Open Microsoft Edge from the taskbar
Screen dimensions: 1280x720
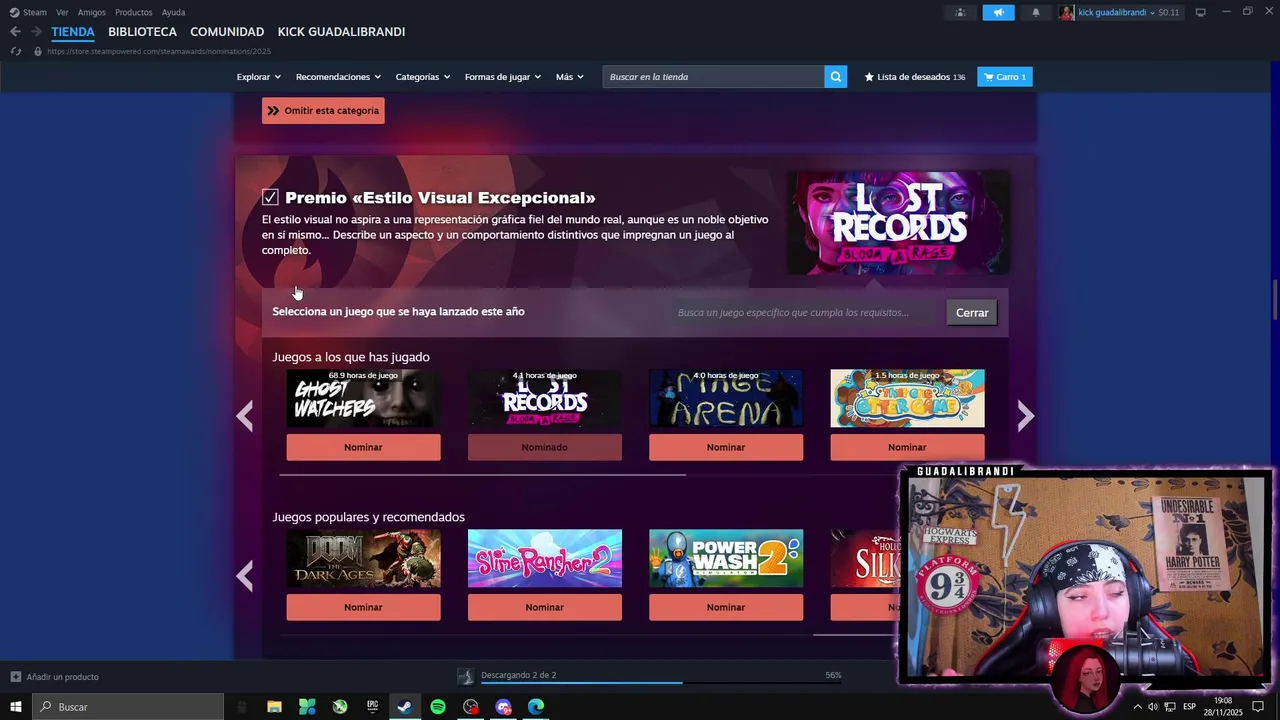[536, 707]
